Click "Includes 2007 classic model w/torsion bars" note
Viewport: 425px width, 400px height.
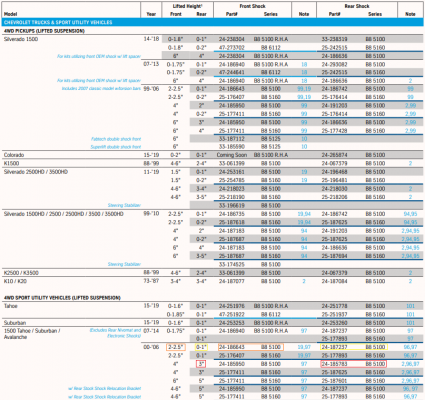[x=101, y=88]
